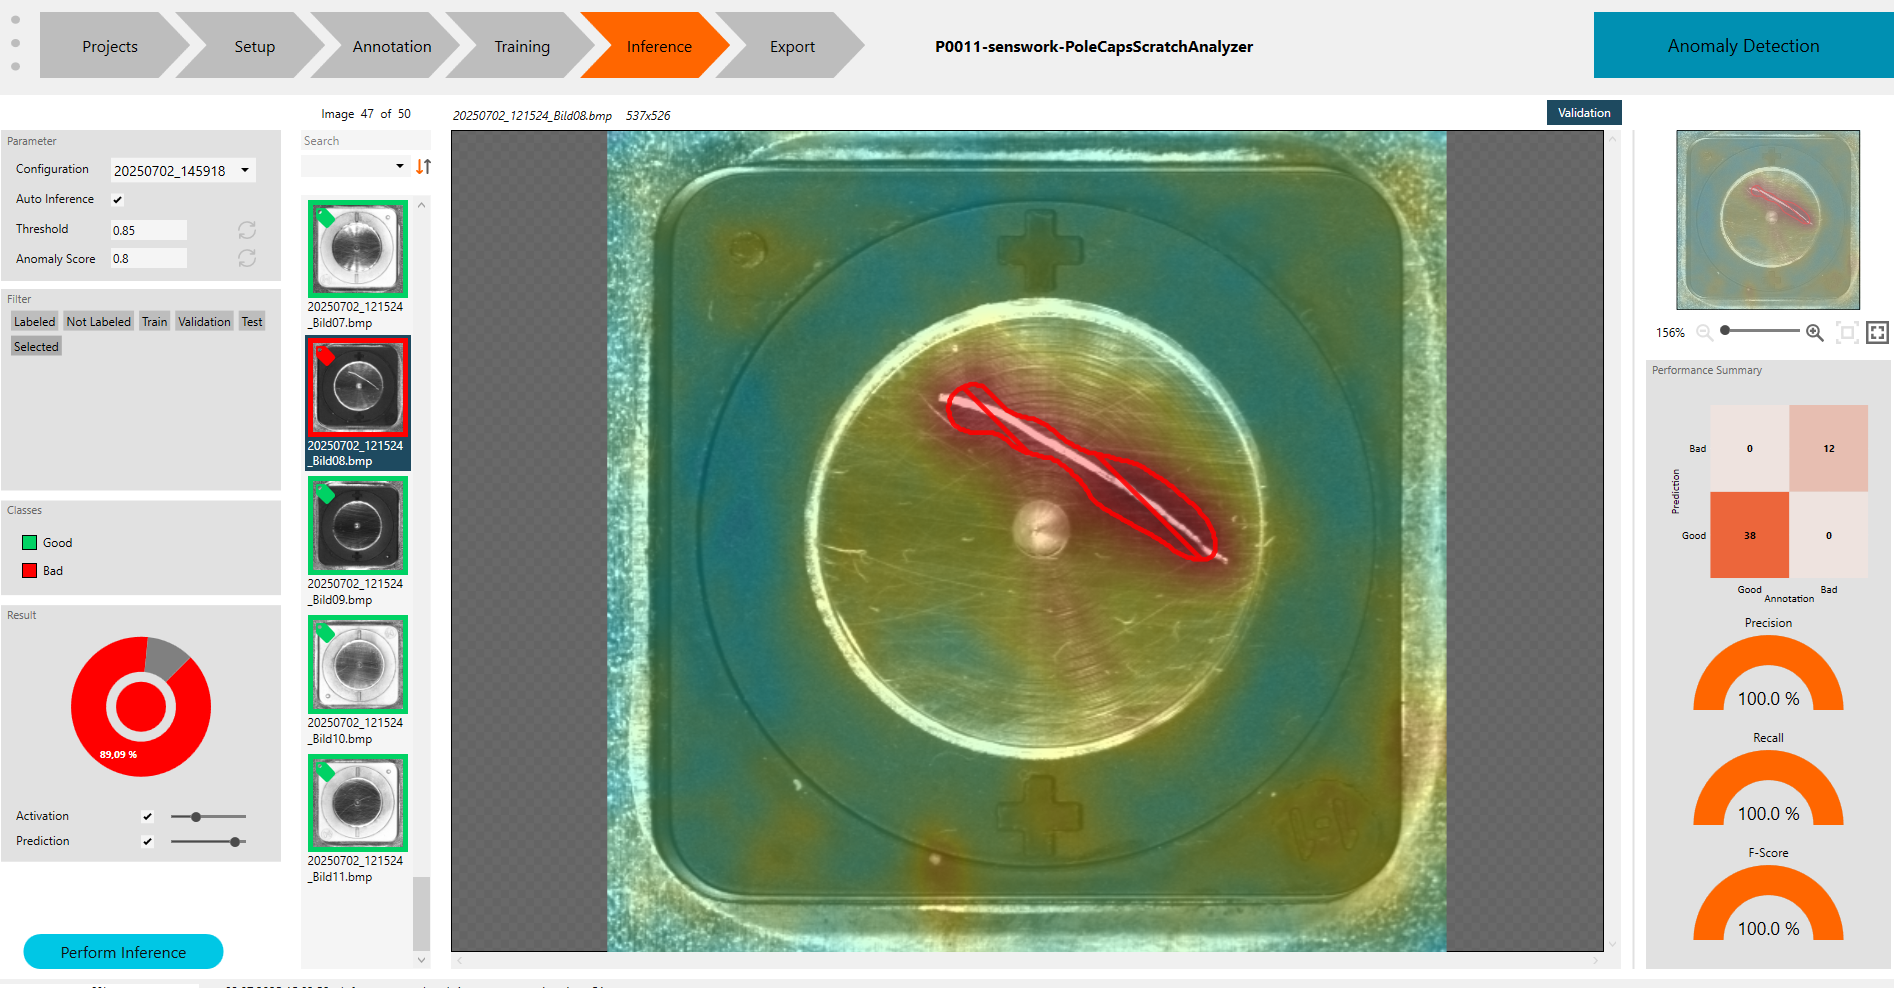Image resolution: width=1894 pixels, height=988 pixels.
Task: Fit the image to the view
Action: click(1848, 332)
